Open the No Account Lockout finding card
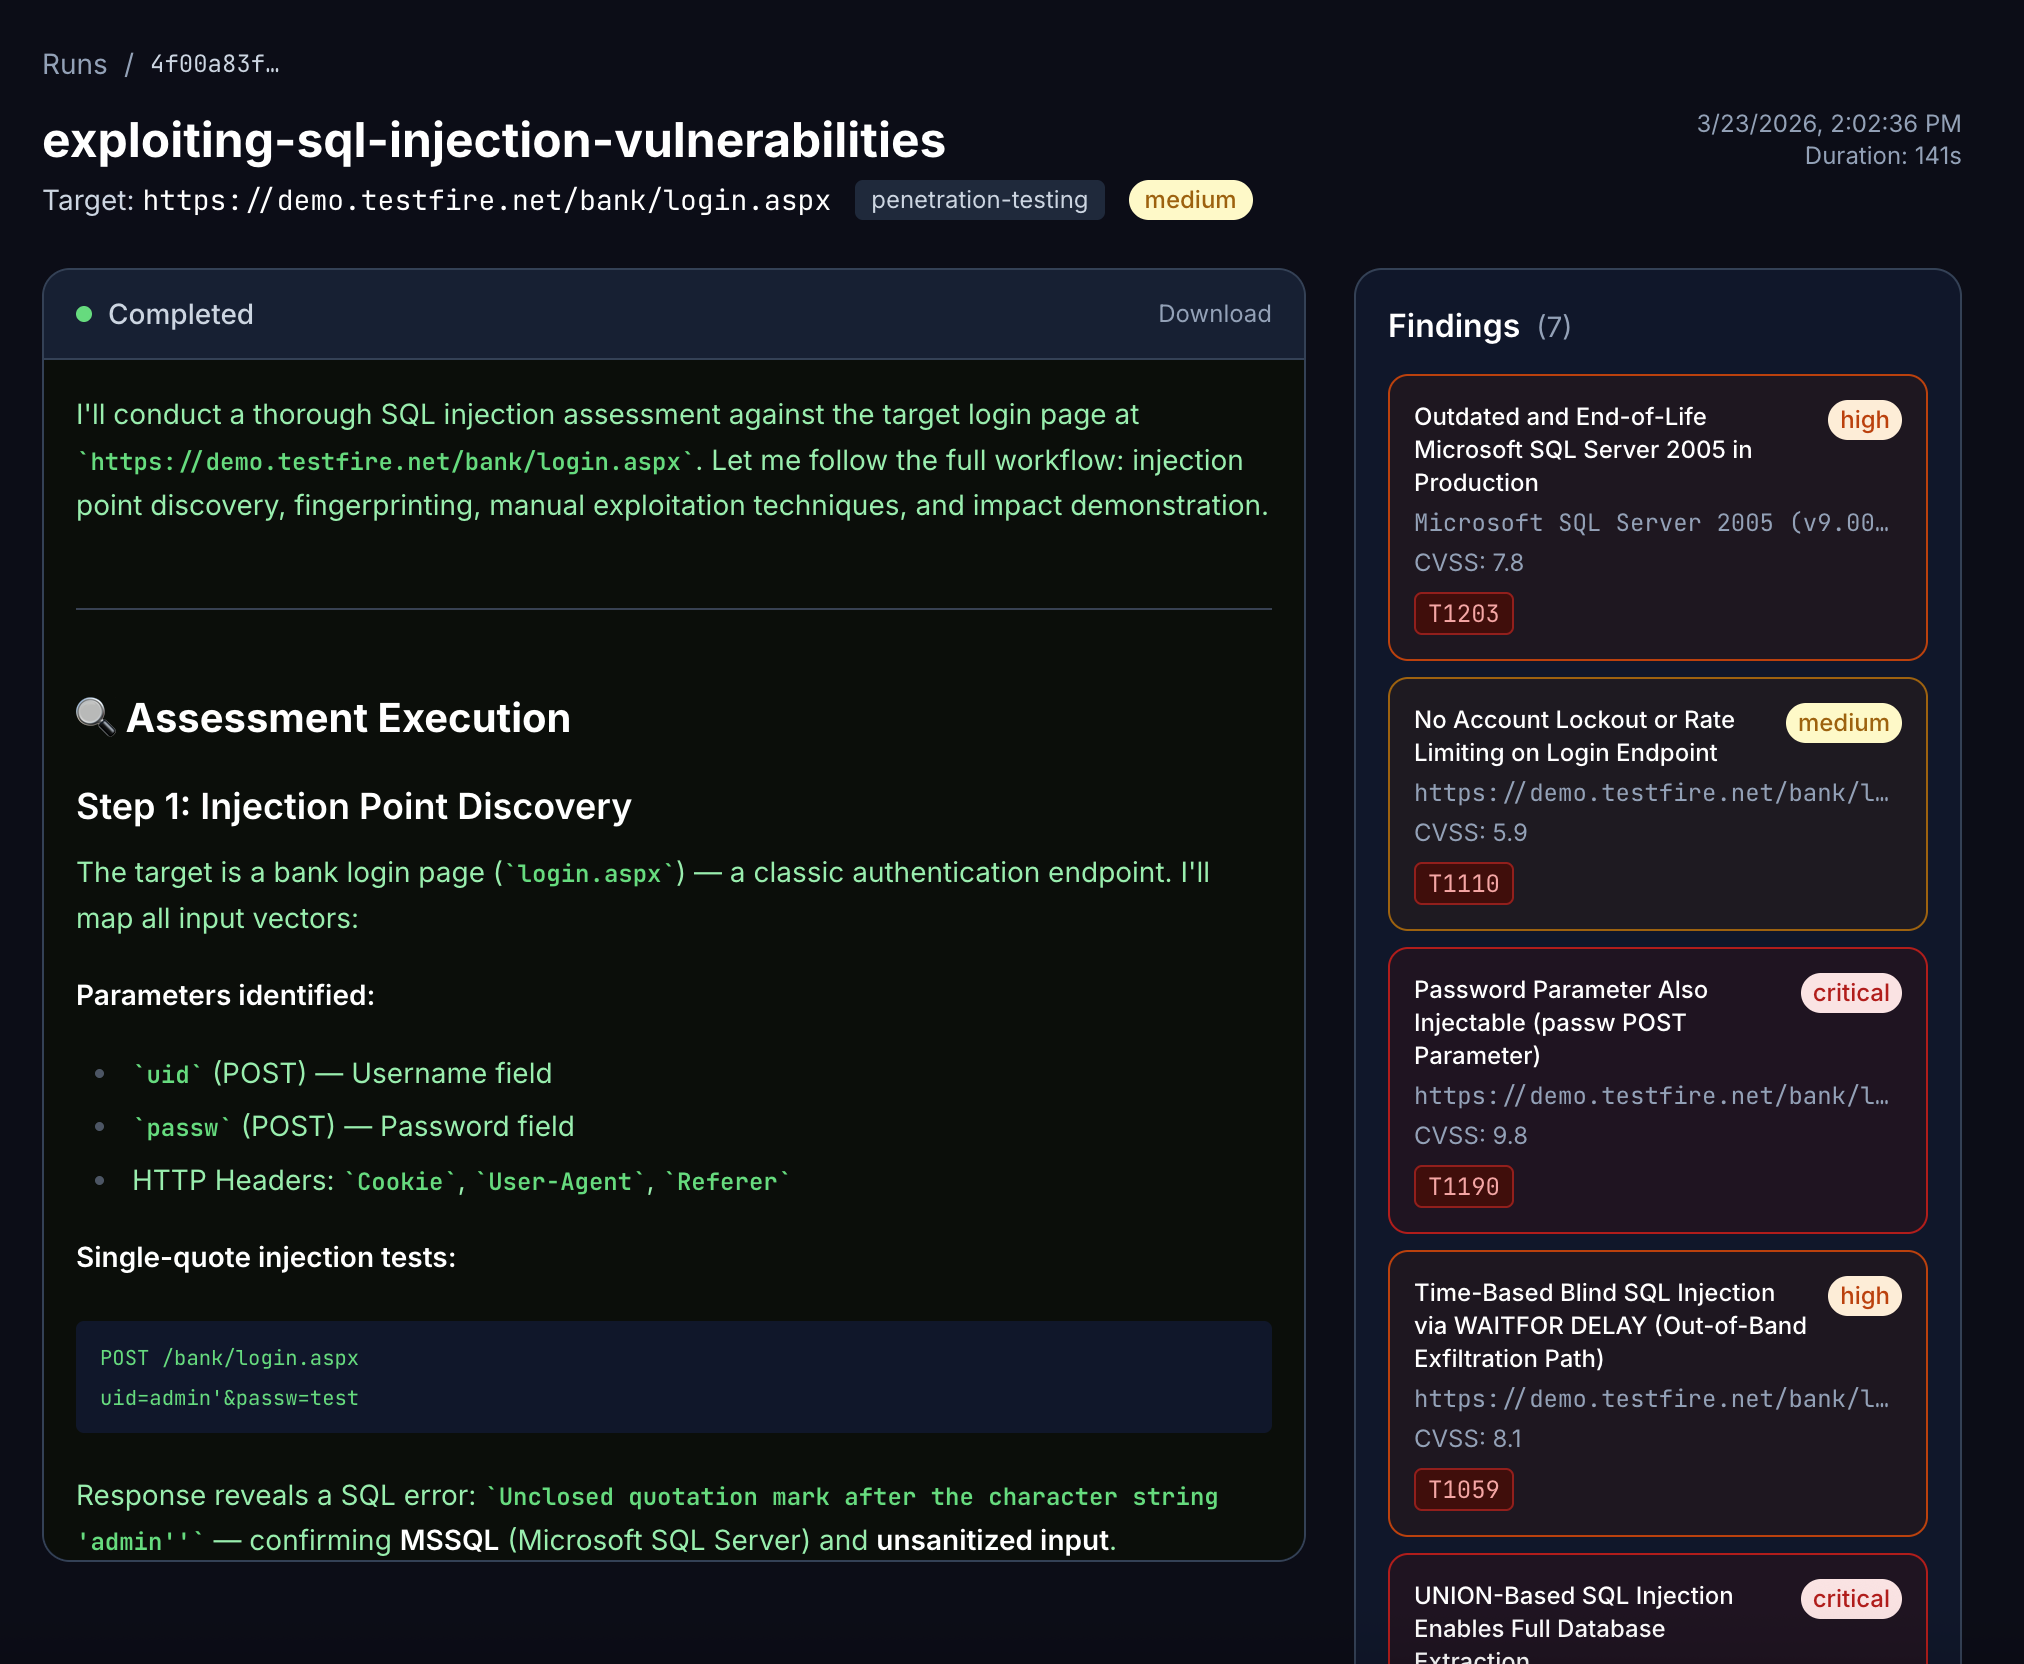 (x=1657, y=804)
